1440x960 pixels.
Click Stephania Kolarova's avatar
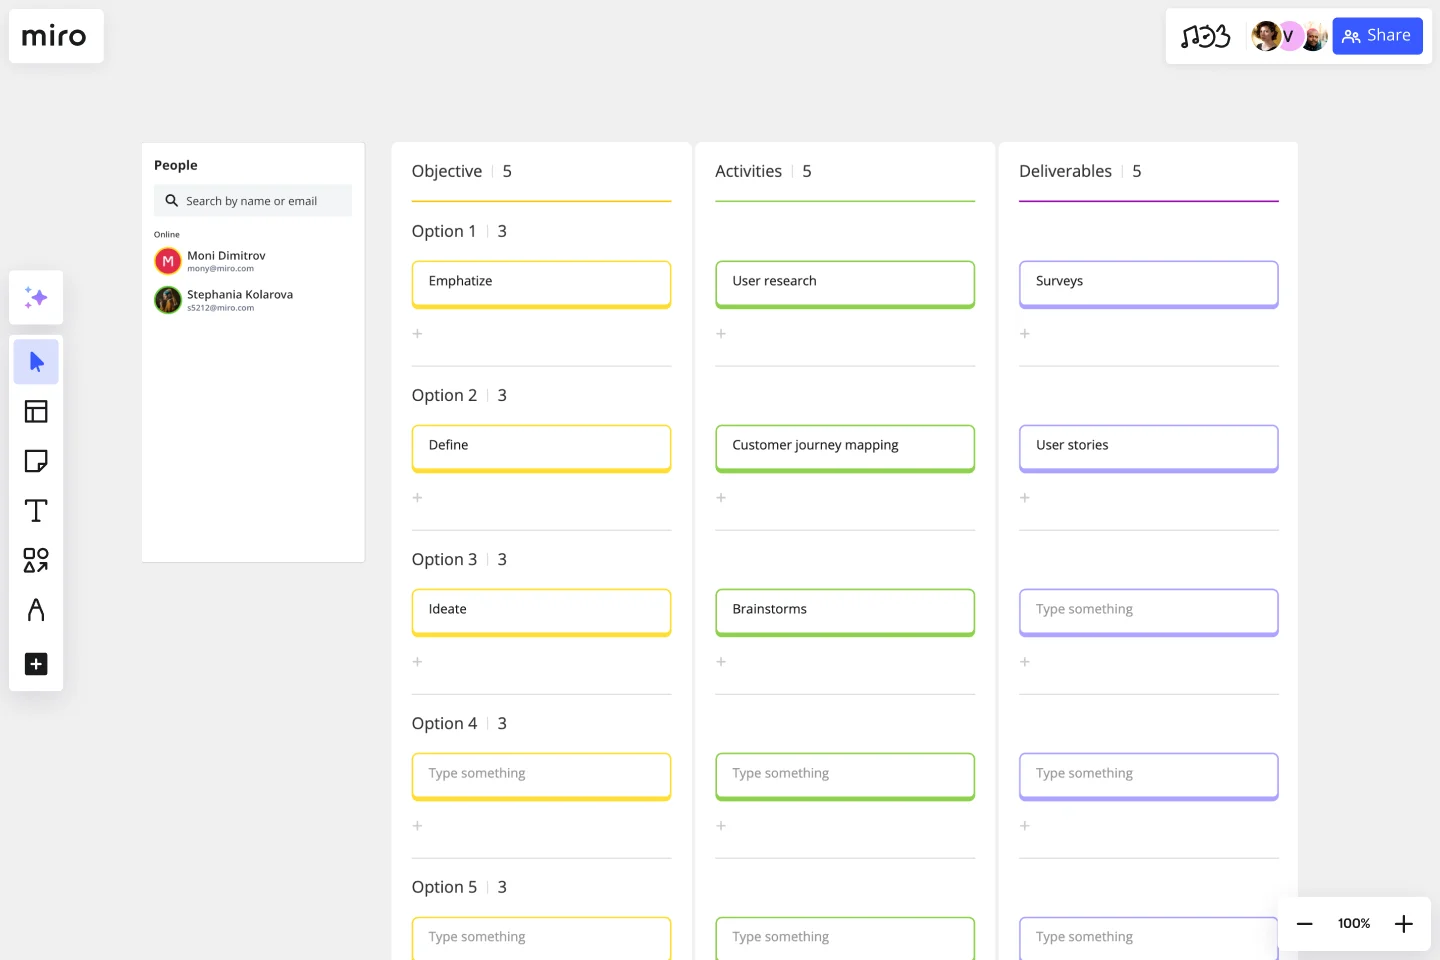[168, 300]
